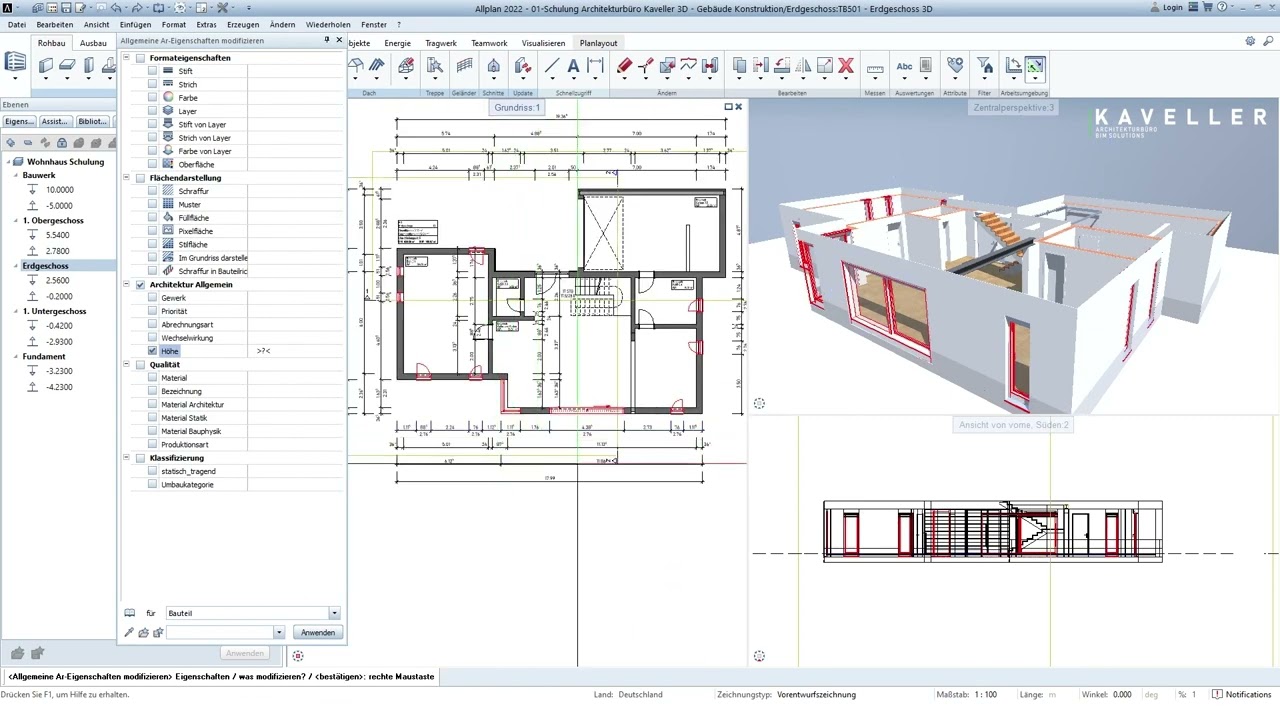Select the Text tool with letter A
The image size is (1280, 720).
click(573, 66)
